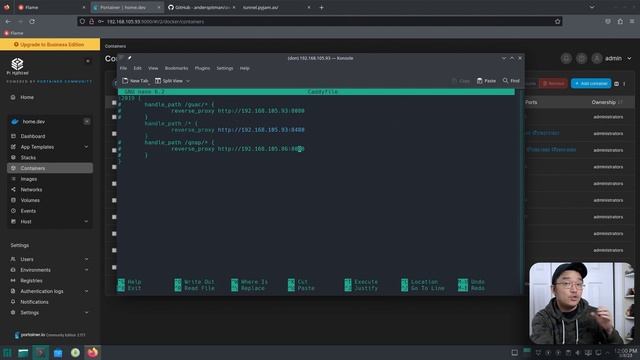Expand Authentication logs chevron

coord(86,291)
